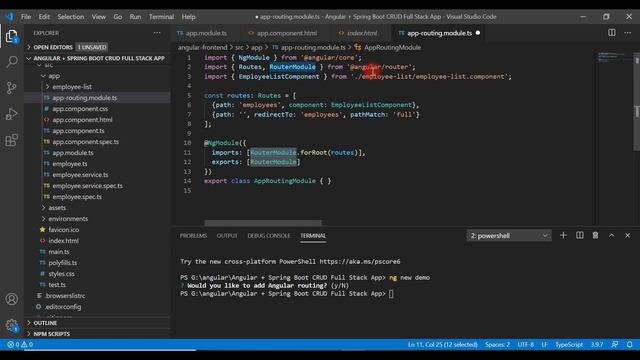
Task: Open the View menu
Action: pyautogui.click(x=98, y=17)
